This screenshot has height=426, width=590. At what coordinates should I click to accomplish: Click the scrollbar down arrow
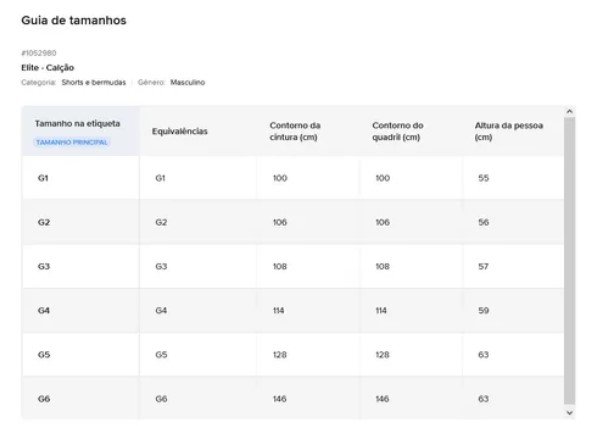click(569, 413)
